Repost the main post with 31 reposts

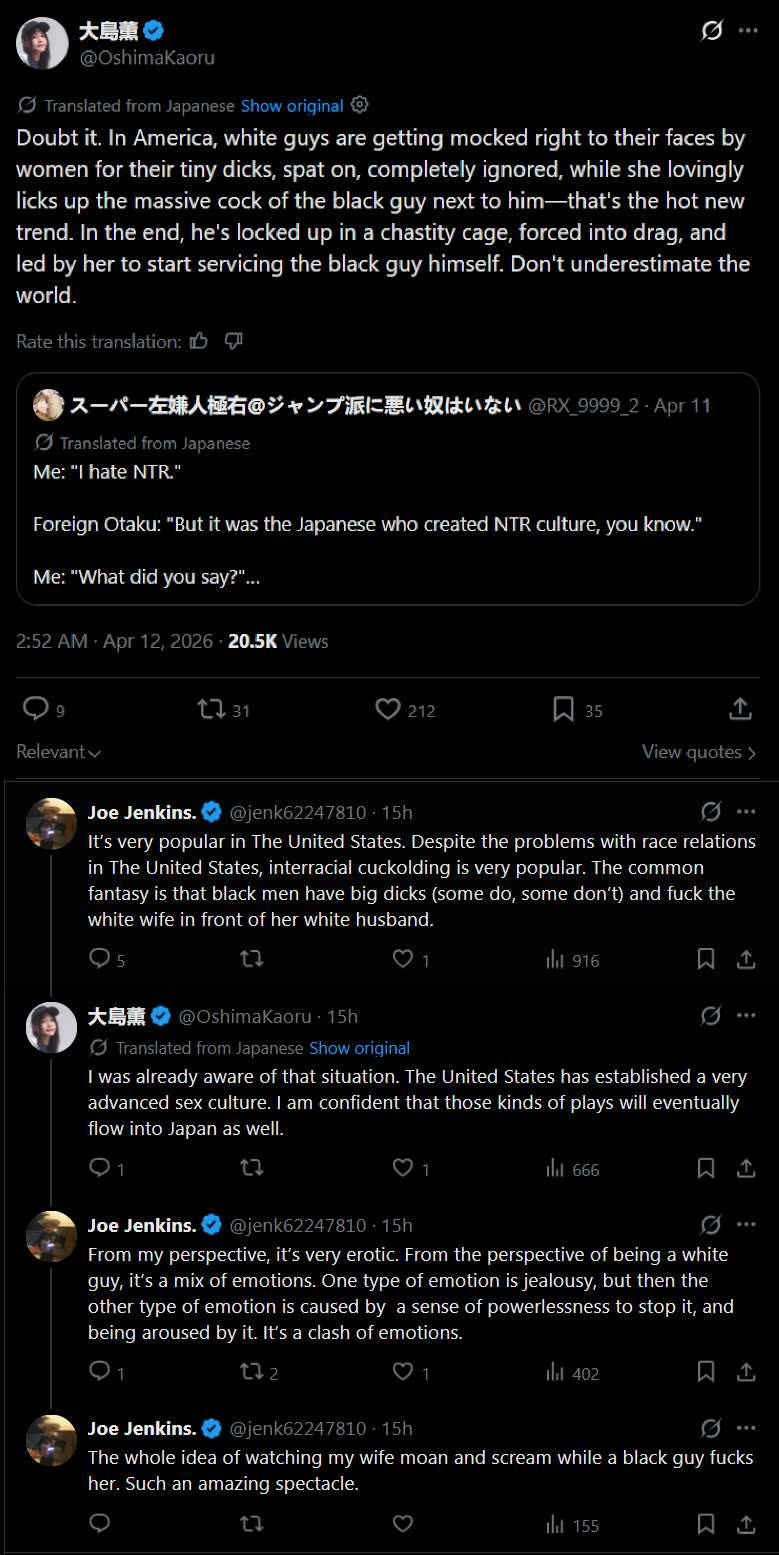[211, 709]
